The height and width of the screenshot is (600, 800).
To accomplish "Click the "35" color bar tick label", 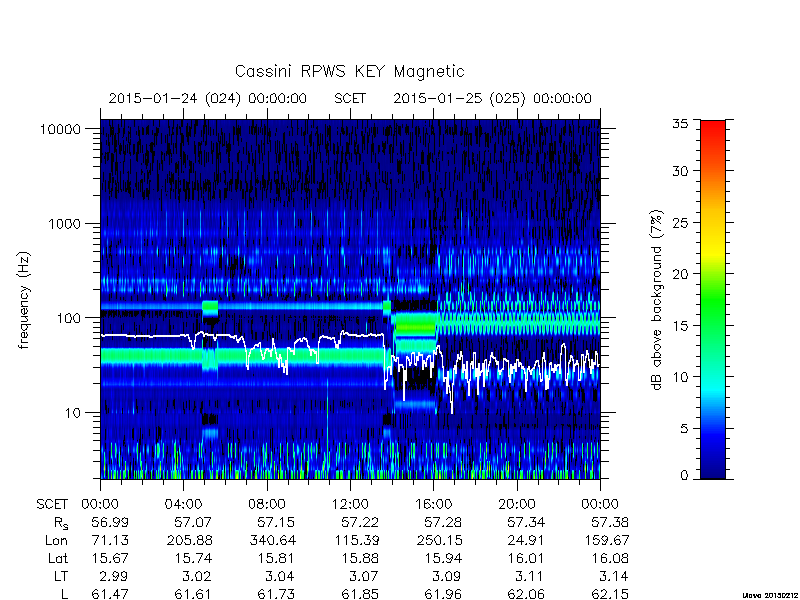I will click(680, 124).
